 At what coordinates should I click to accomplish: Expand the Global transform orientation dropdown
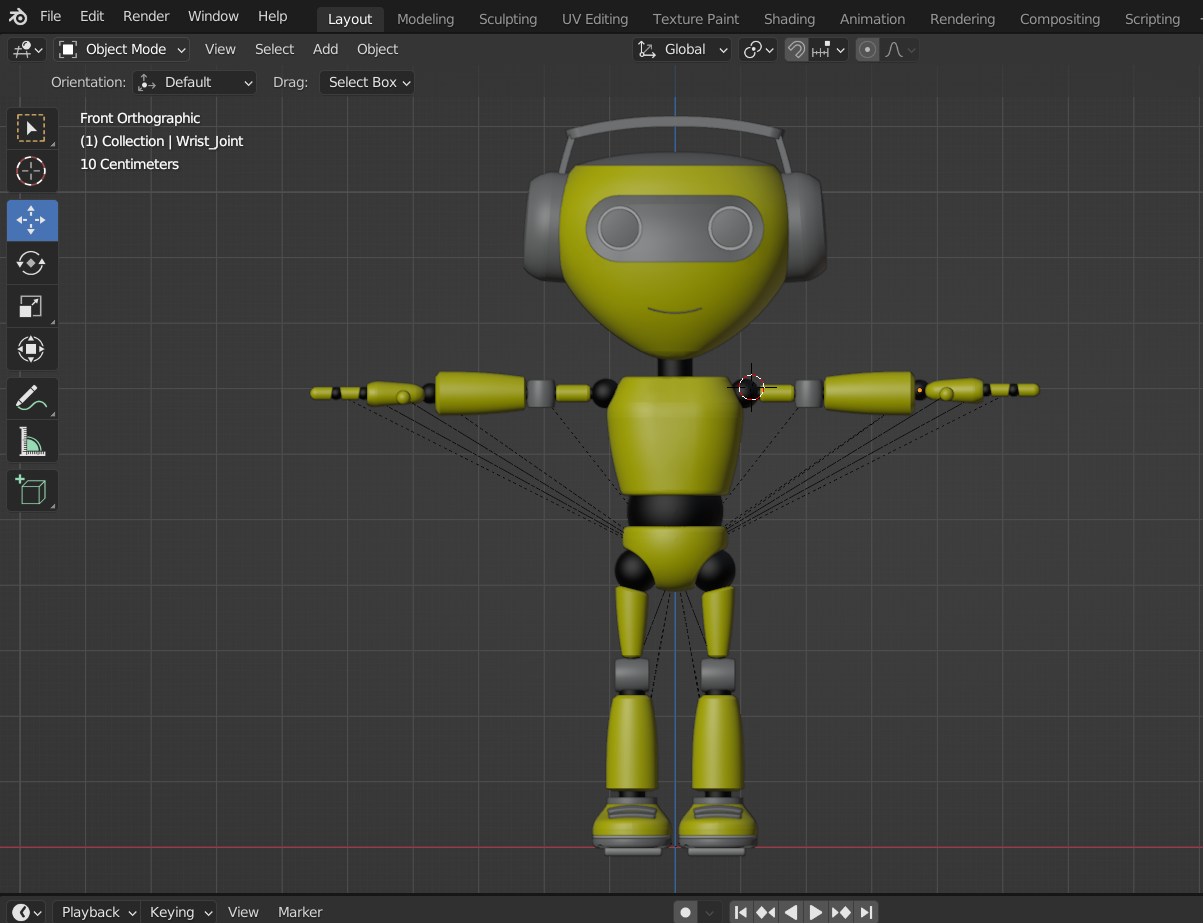pos(684,50)
